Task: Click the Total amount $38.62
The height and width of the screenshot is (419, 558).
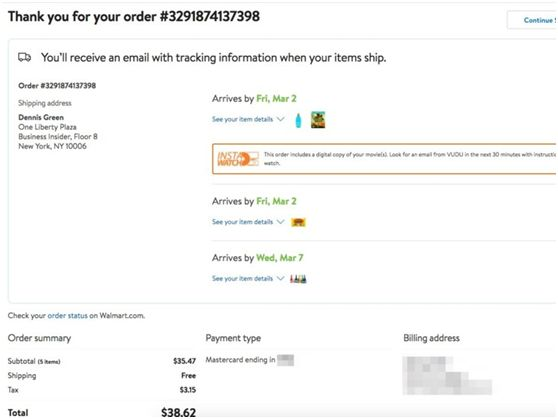Action: [x=178, y=413]
